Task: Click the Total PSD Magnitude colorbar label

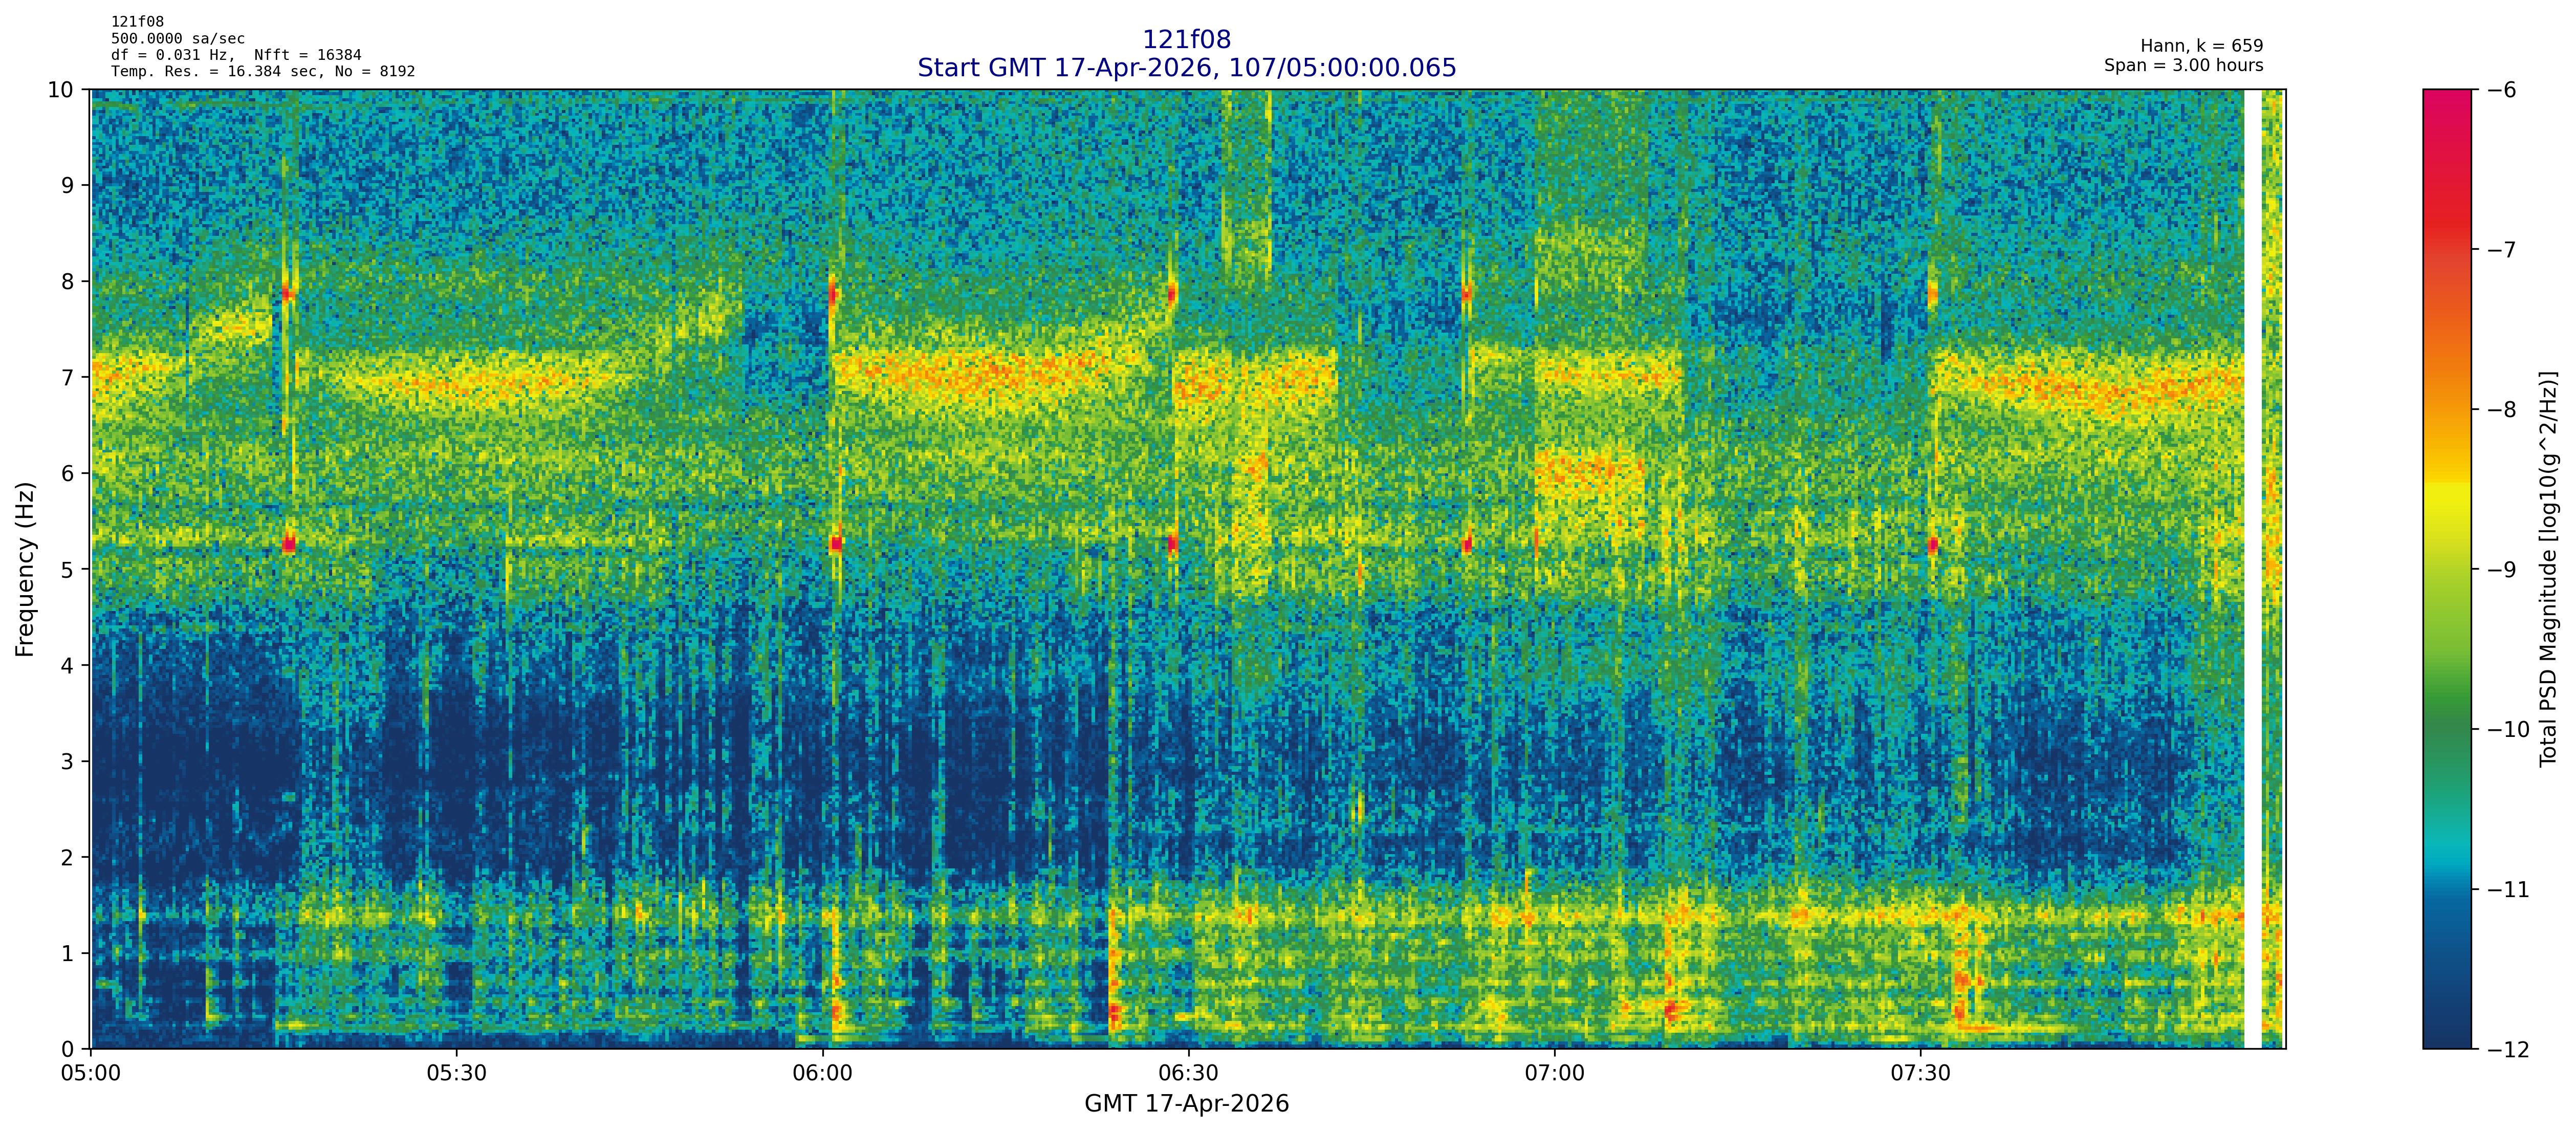Action: pos(2548,569)
